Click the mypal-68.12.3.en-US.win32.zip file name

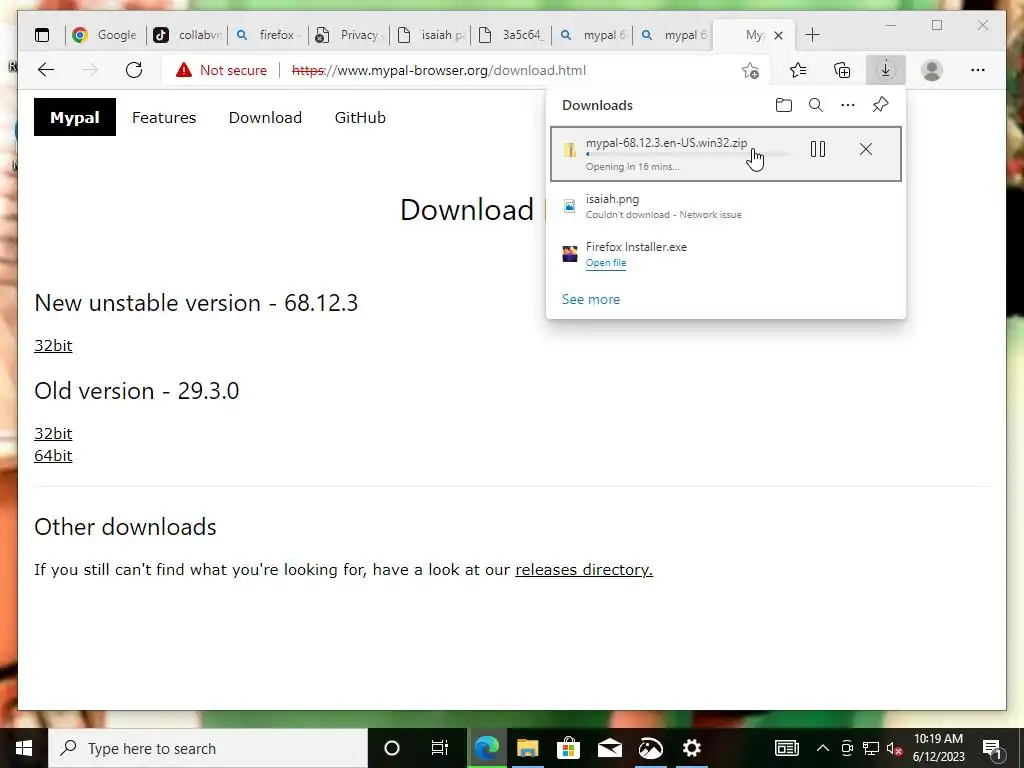(x=666, y=142)
